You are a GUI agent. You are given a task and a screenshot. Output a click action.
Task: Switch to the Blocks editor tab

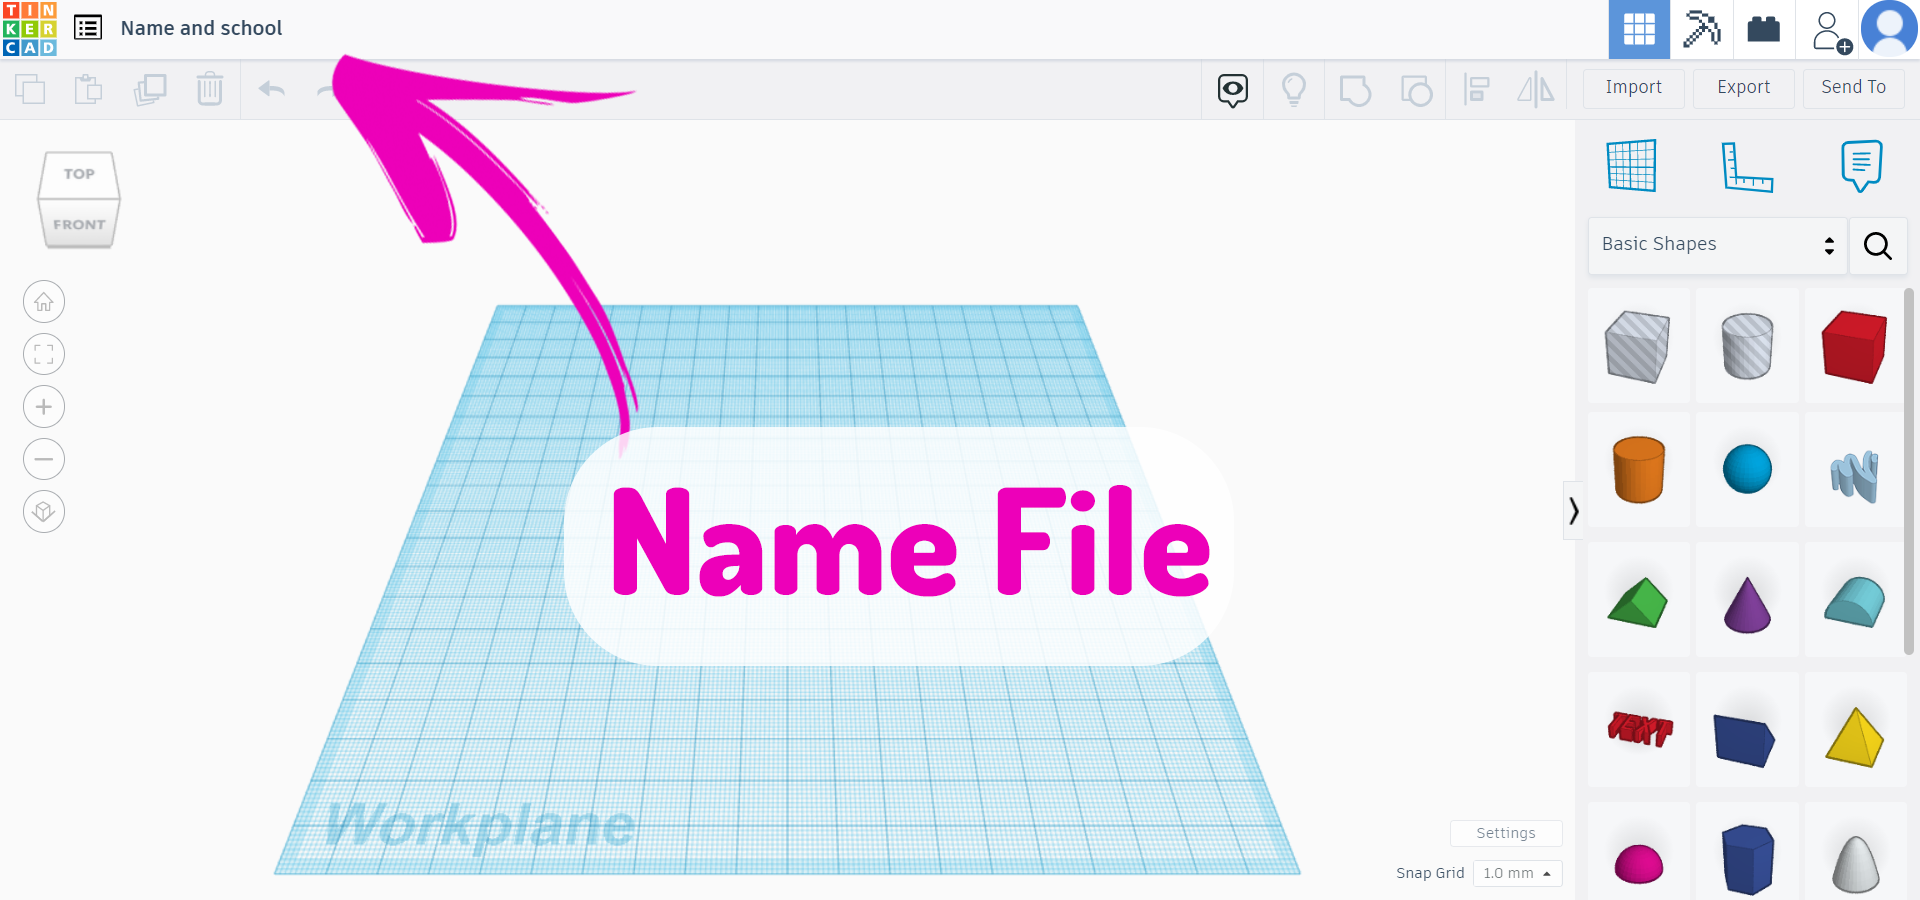pyautogui.click(x=1764, y=29)
